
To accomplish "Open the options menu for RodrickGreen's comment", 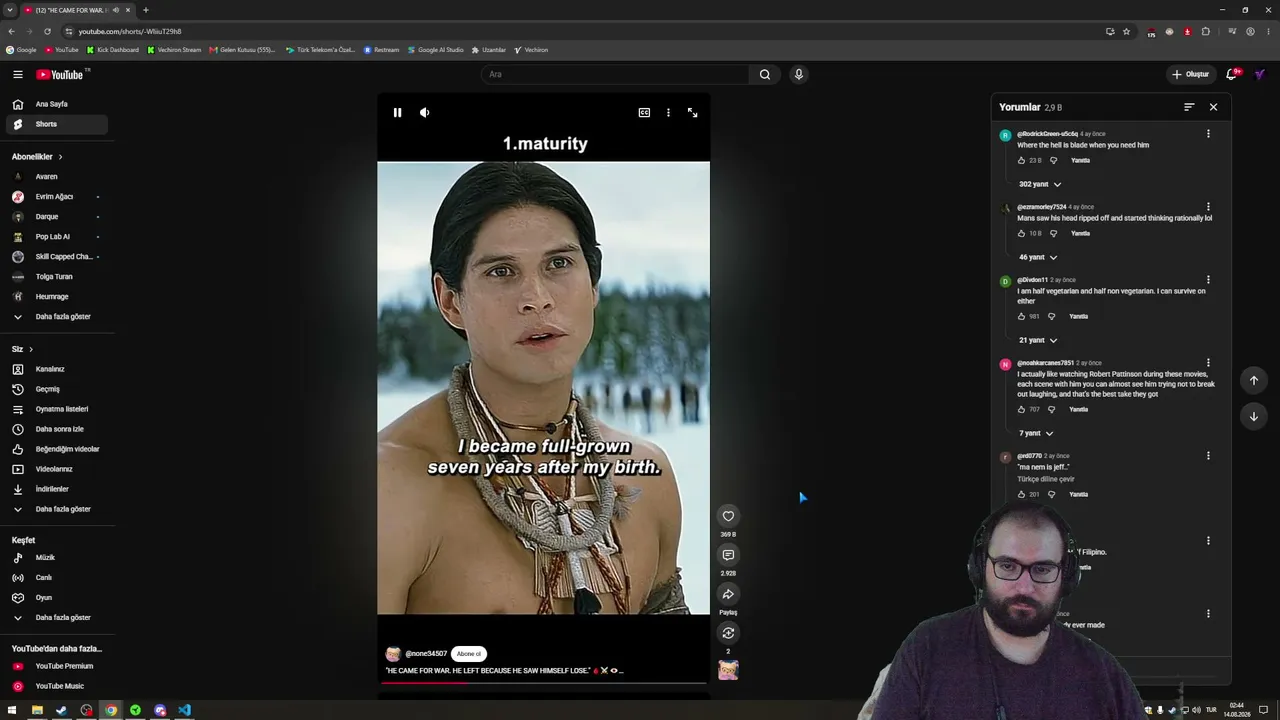I will pos(1208,134).
